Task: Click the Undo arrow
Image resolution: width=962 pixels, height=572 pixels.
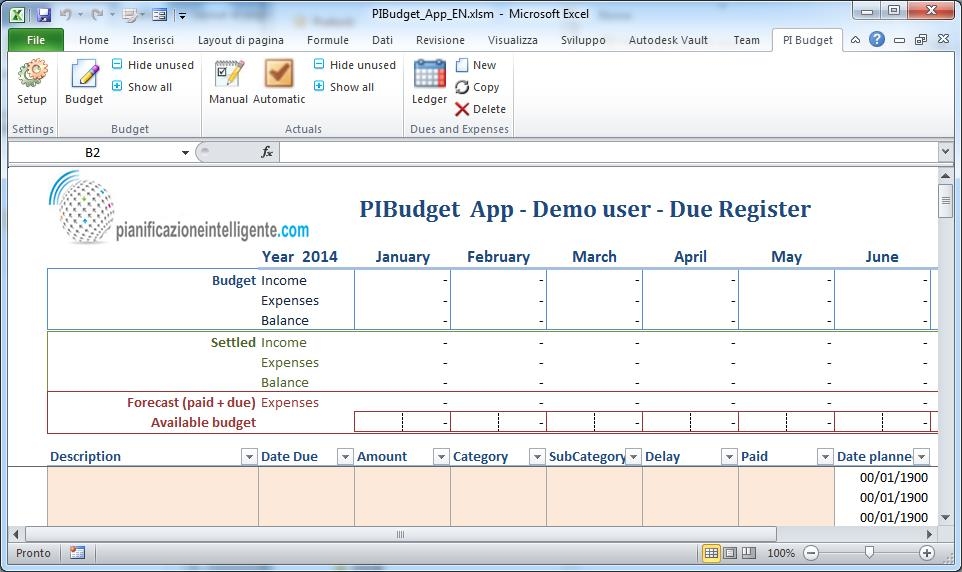Action: pyautogui.click(x=66, y=14)
